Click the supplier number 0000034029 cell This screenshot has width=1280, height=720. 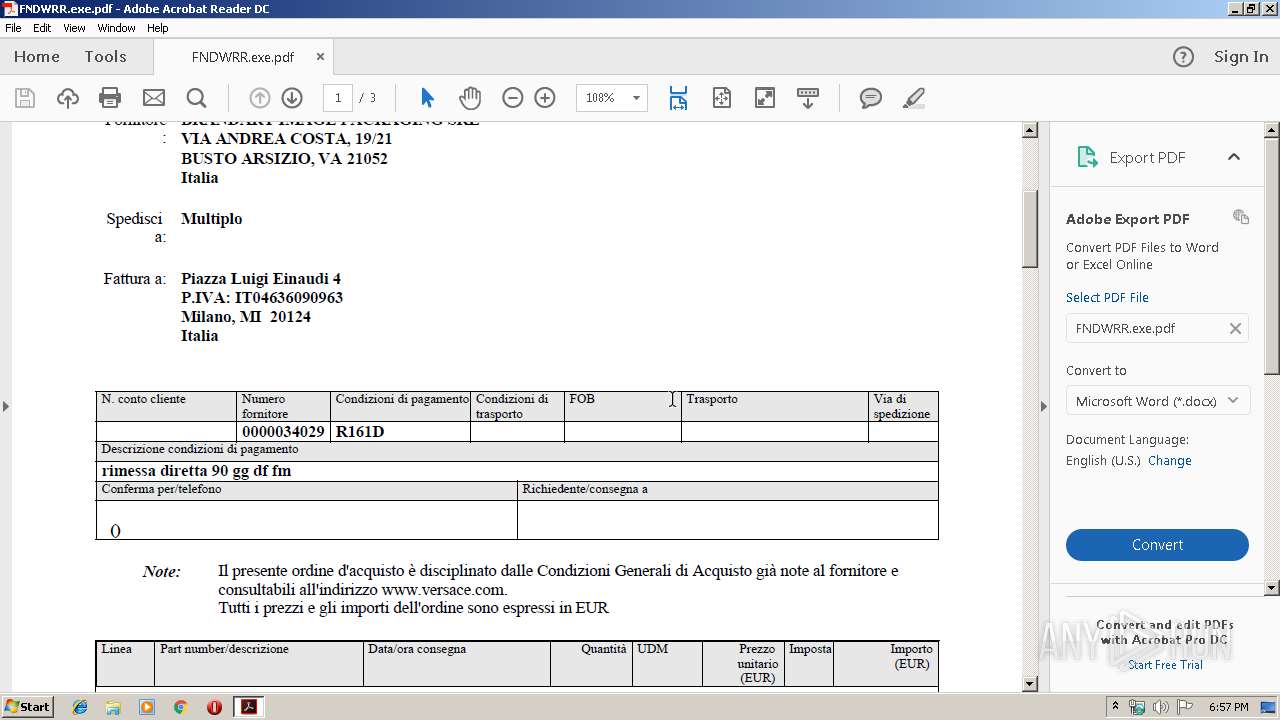coord(283,432)
